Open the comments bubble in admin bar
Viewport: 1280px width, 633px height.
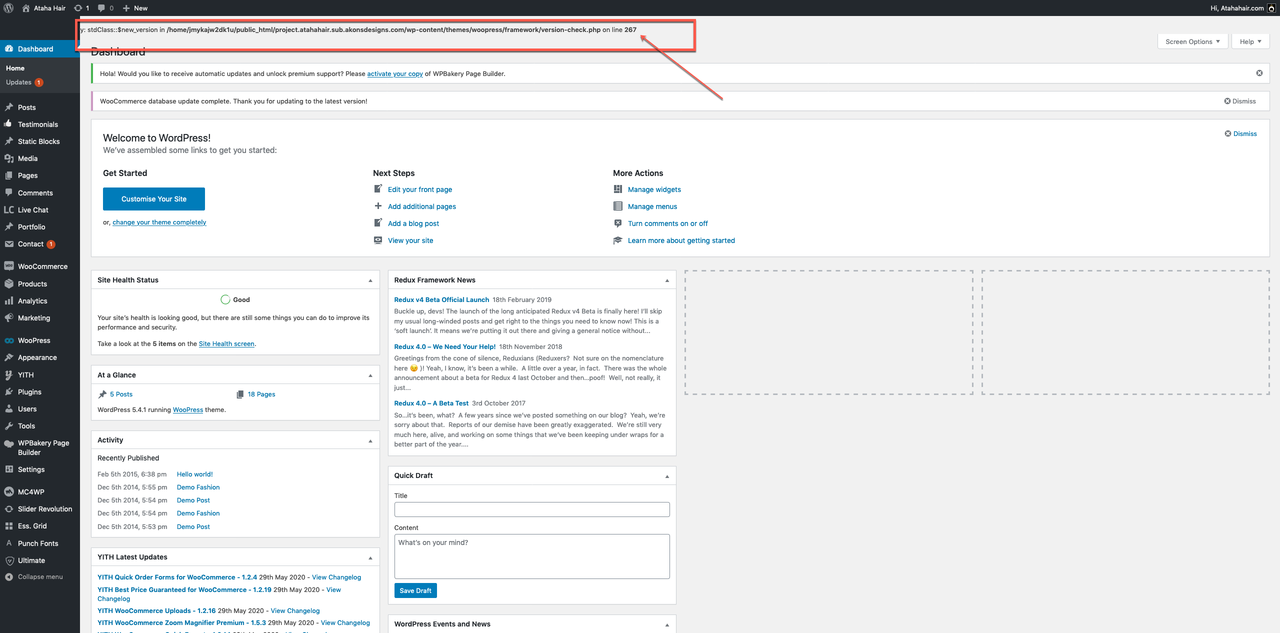pyautogui.click(x=105, y=7)
